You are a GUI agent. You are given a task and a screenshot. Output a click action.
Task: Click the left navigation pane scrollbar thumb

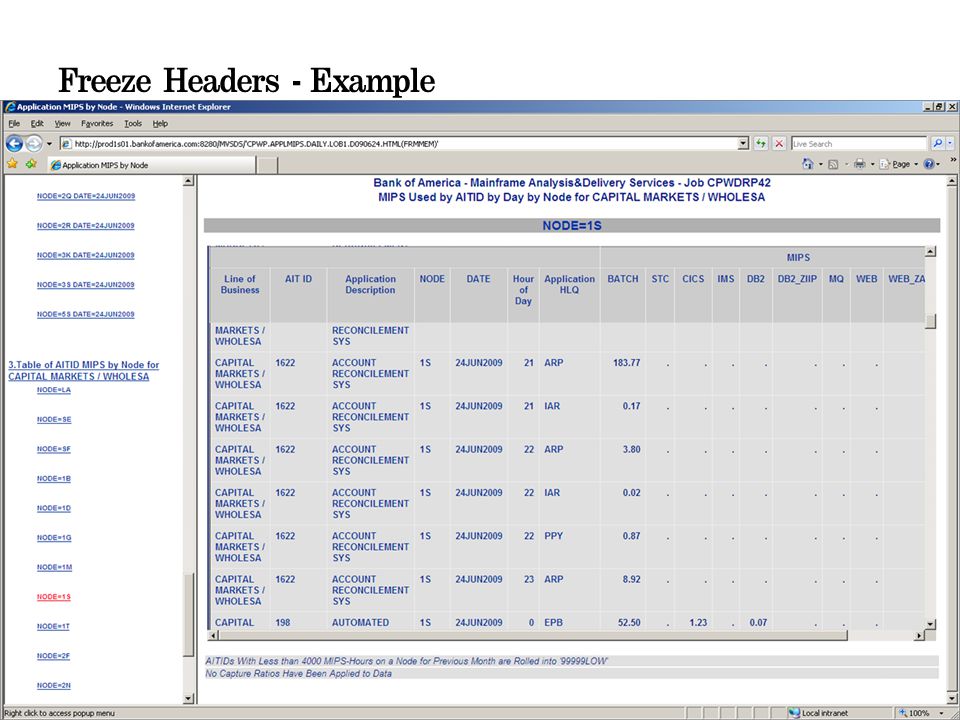point(189,615)
